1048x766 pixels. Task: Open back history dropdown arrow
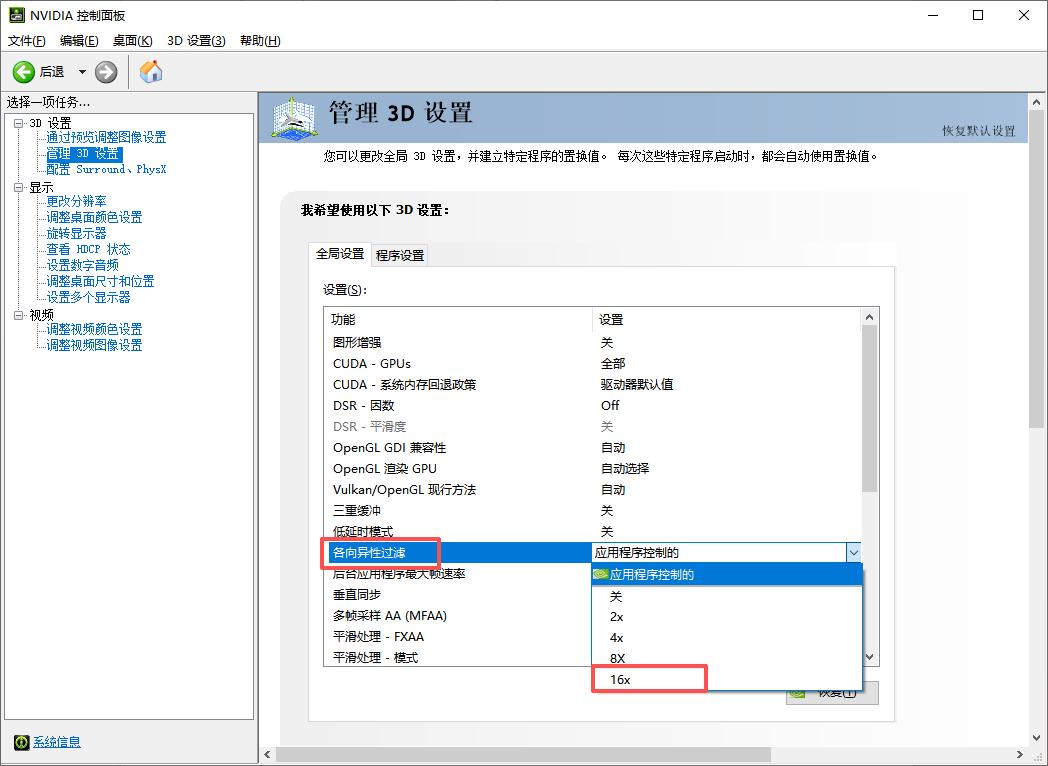tap(82, 72)
